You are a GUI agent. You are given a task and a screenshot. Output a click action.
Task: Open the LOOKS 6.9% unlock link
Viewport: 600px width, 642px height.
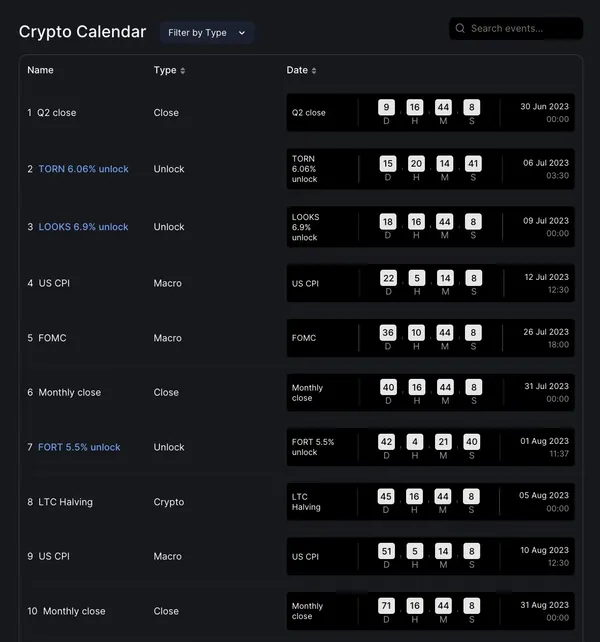[x=84, y=227]
